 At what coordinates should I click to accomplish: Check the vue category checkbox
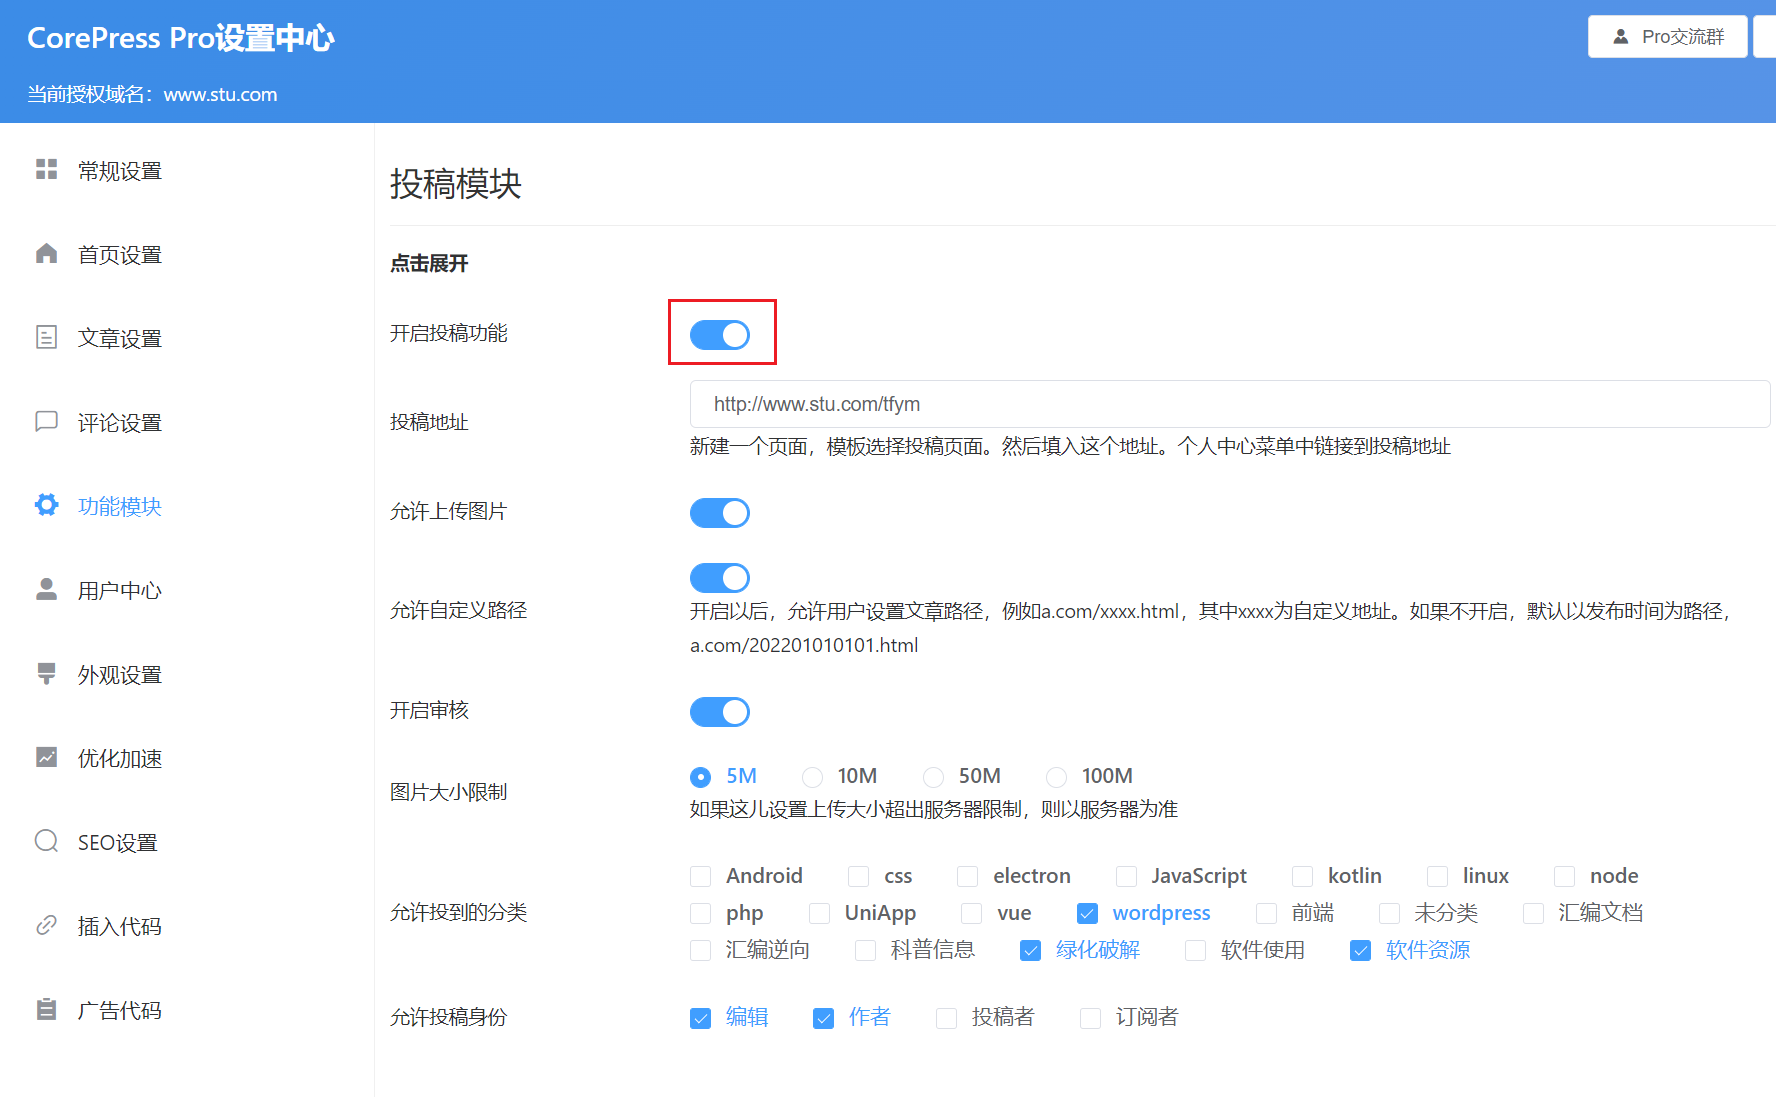[971, 914]
